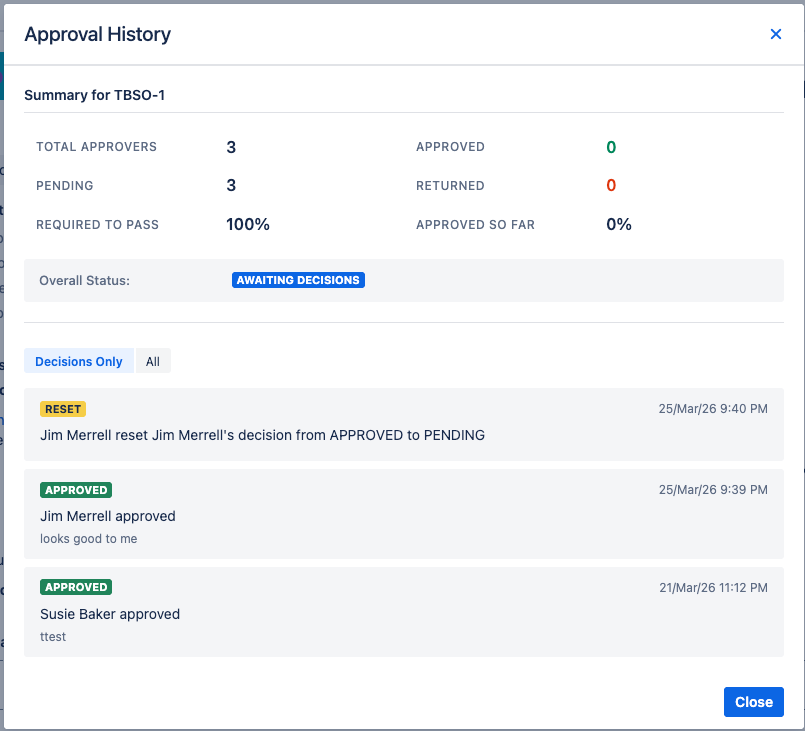
Task: Click the REQUIRED TO PASS 100% value
Action: [x=248, y=225]
